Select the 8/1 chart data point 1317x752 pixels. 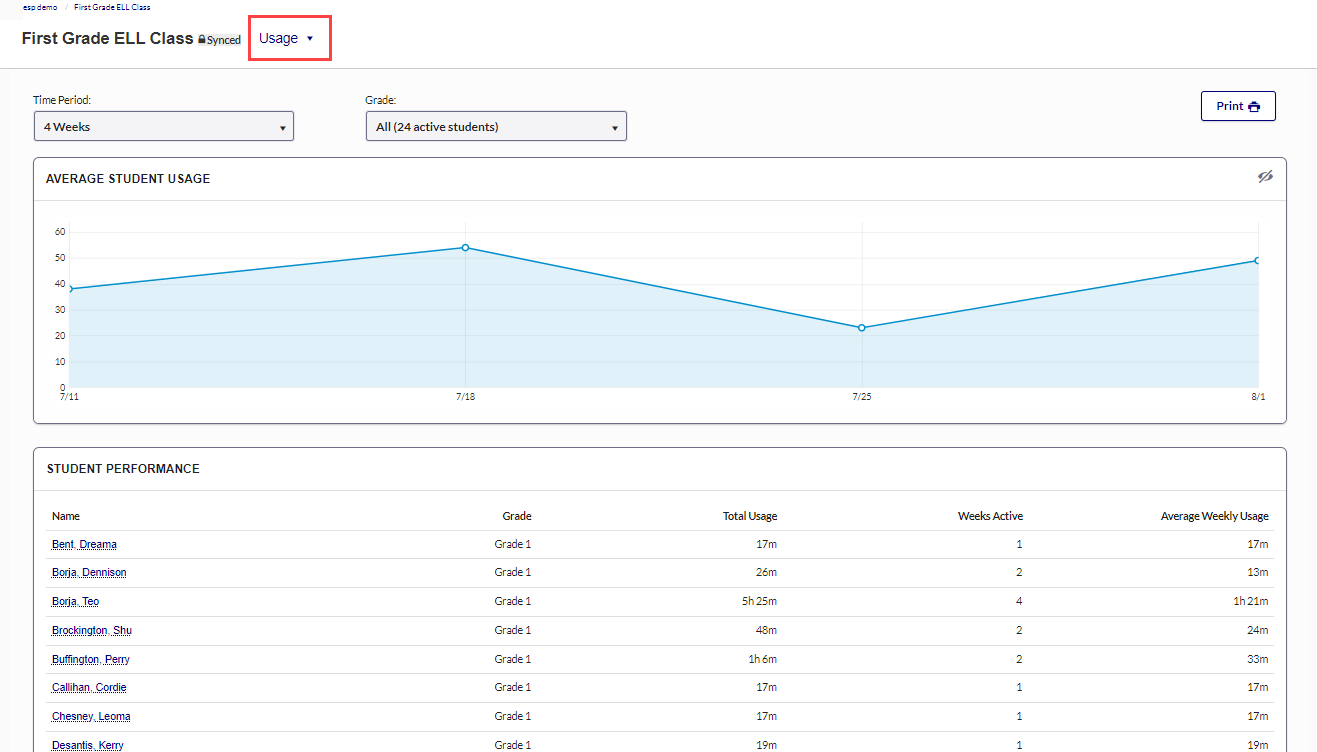click(x=1257, y=260)
